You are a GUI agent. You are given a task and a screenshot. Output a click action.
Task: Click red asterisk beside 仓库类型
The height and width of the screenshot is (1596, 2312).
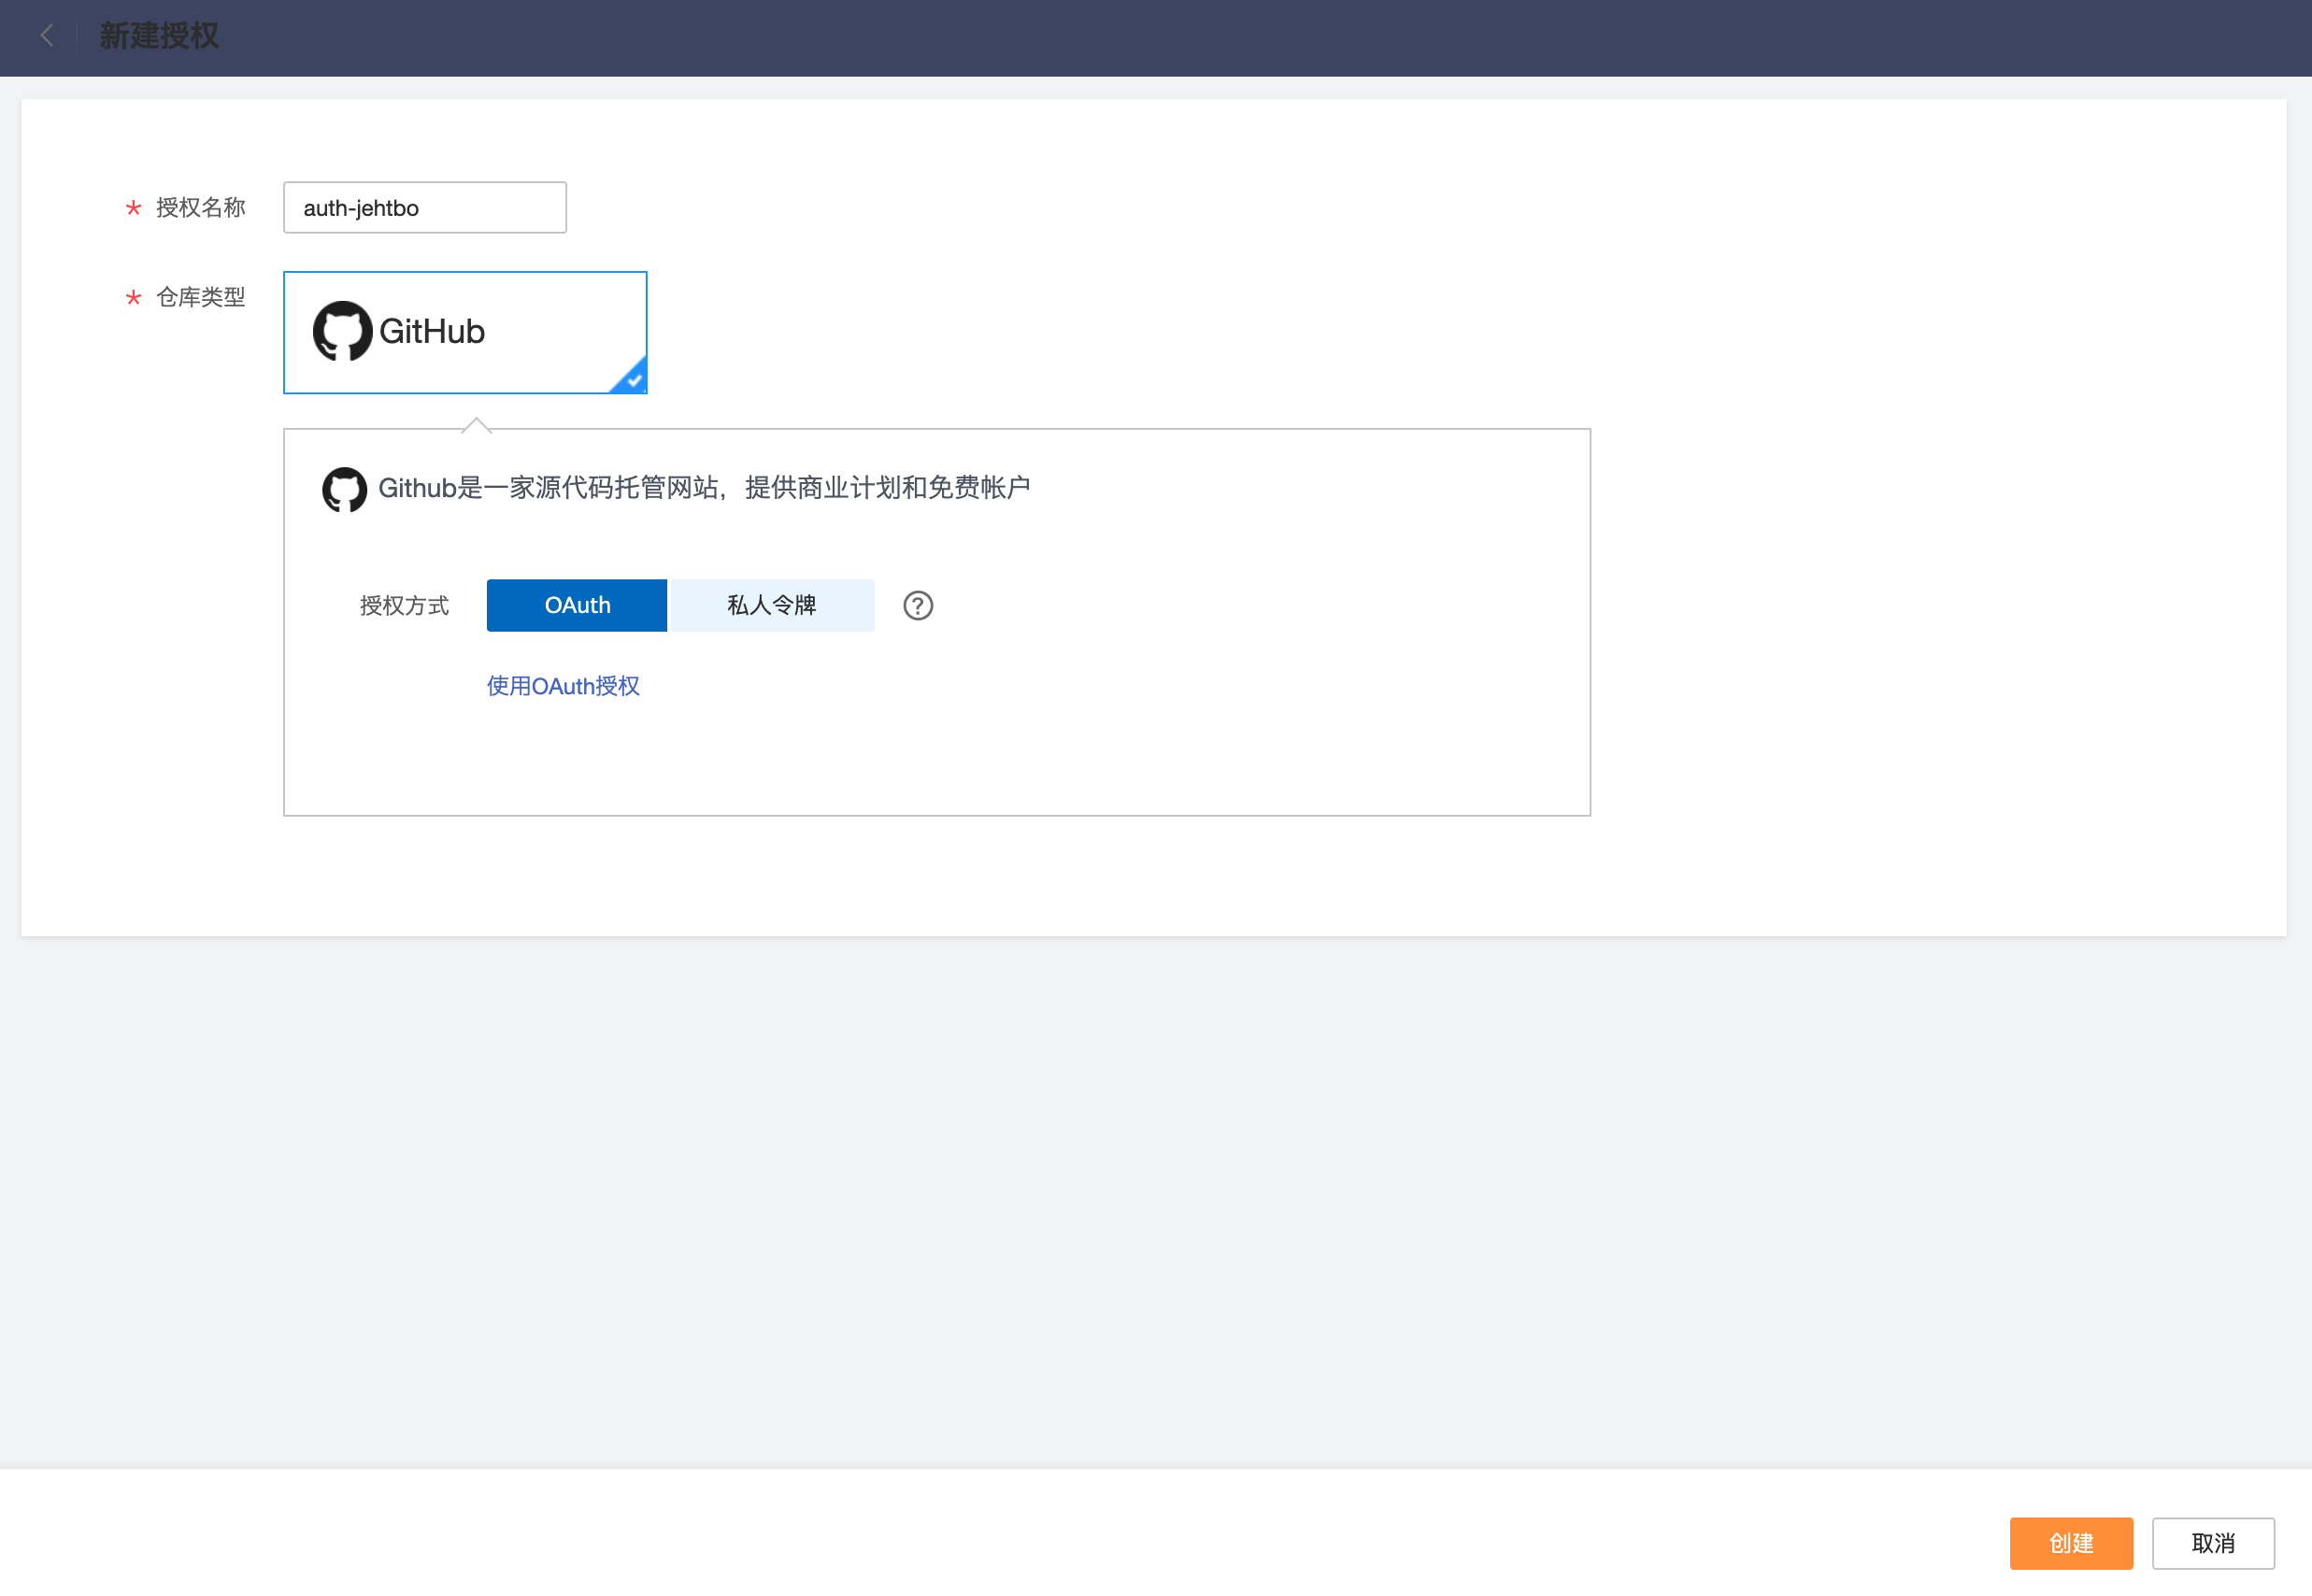pyautogui.click(x=133, y=298)
